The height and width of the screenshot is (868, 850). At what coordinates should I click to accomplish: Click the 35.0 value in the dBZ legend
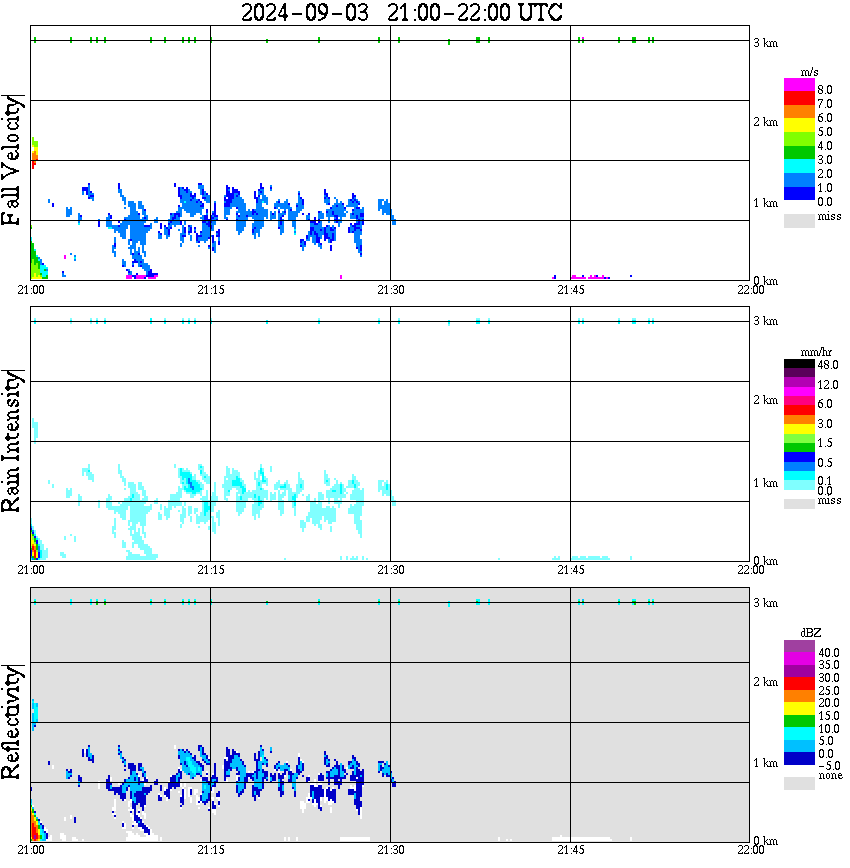tap(829, 665)
